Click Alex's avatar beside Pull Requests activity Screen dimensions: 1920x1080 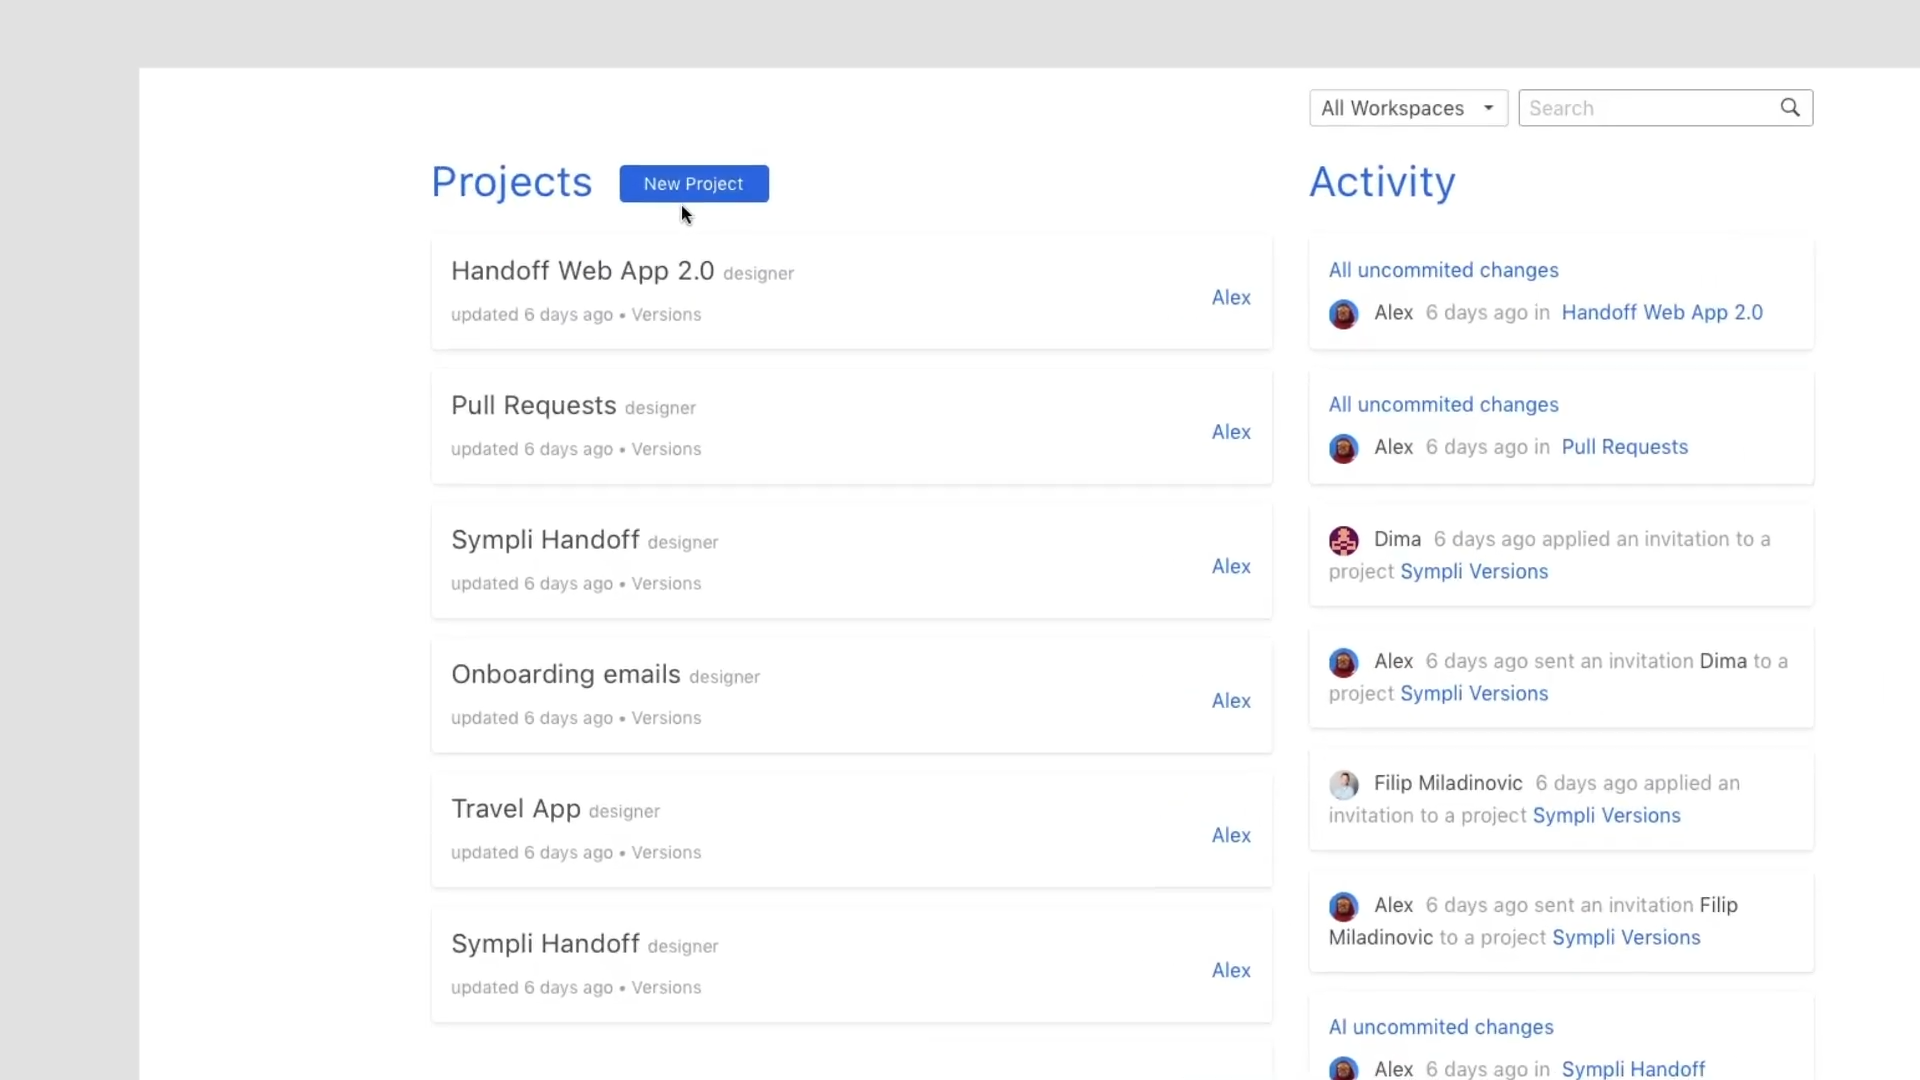(1343, 448)
